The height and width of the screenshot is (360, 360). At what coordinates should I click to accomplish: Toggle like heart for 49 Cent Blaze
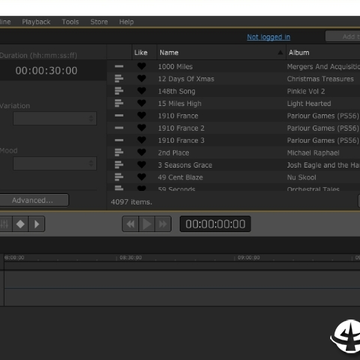click(142, 177)
